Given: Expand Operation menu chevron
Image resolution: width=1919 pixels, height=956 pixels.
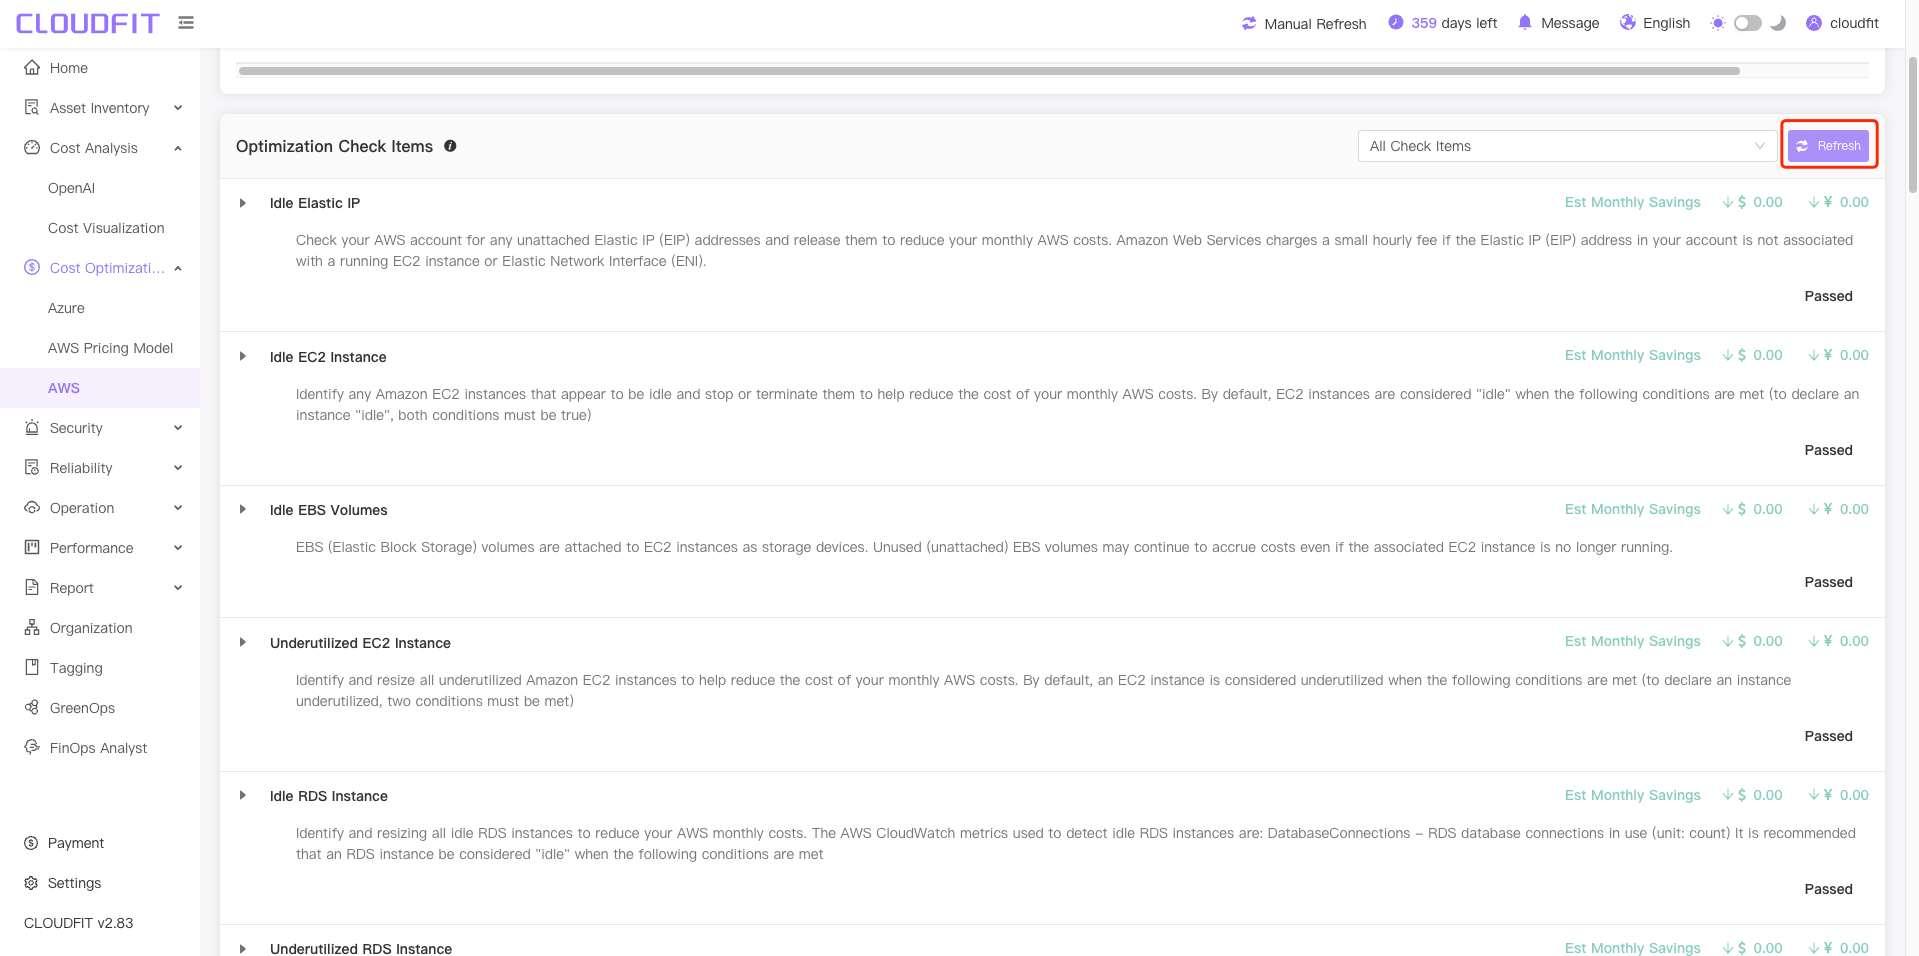Looking at the screenshot, I should [x=178, y=508].
